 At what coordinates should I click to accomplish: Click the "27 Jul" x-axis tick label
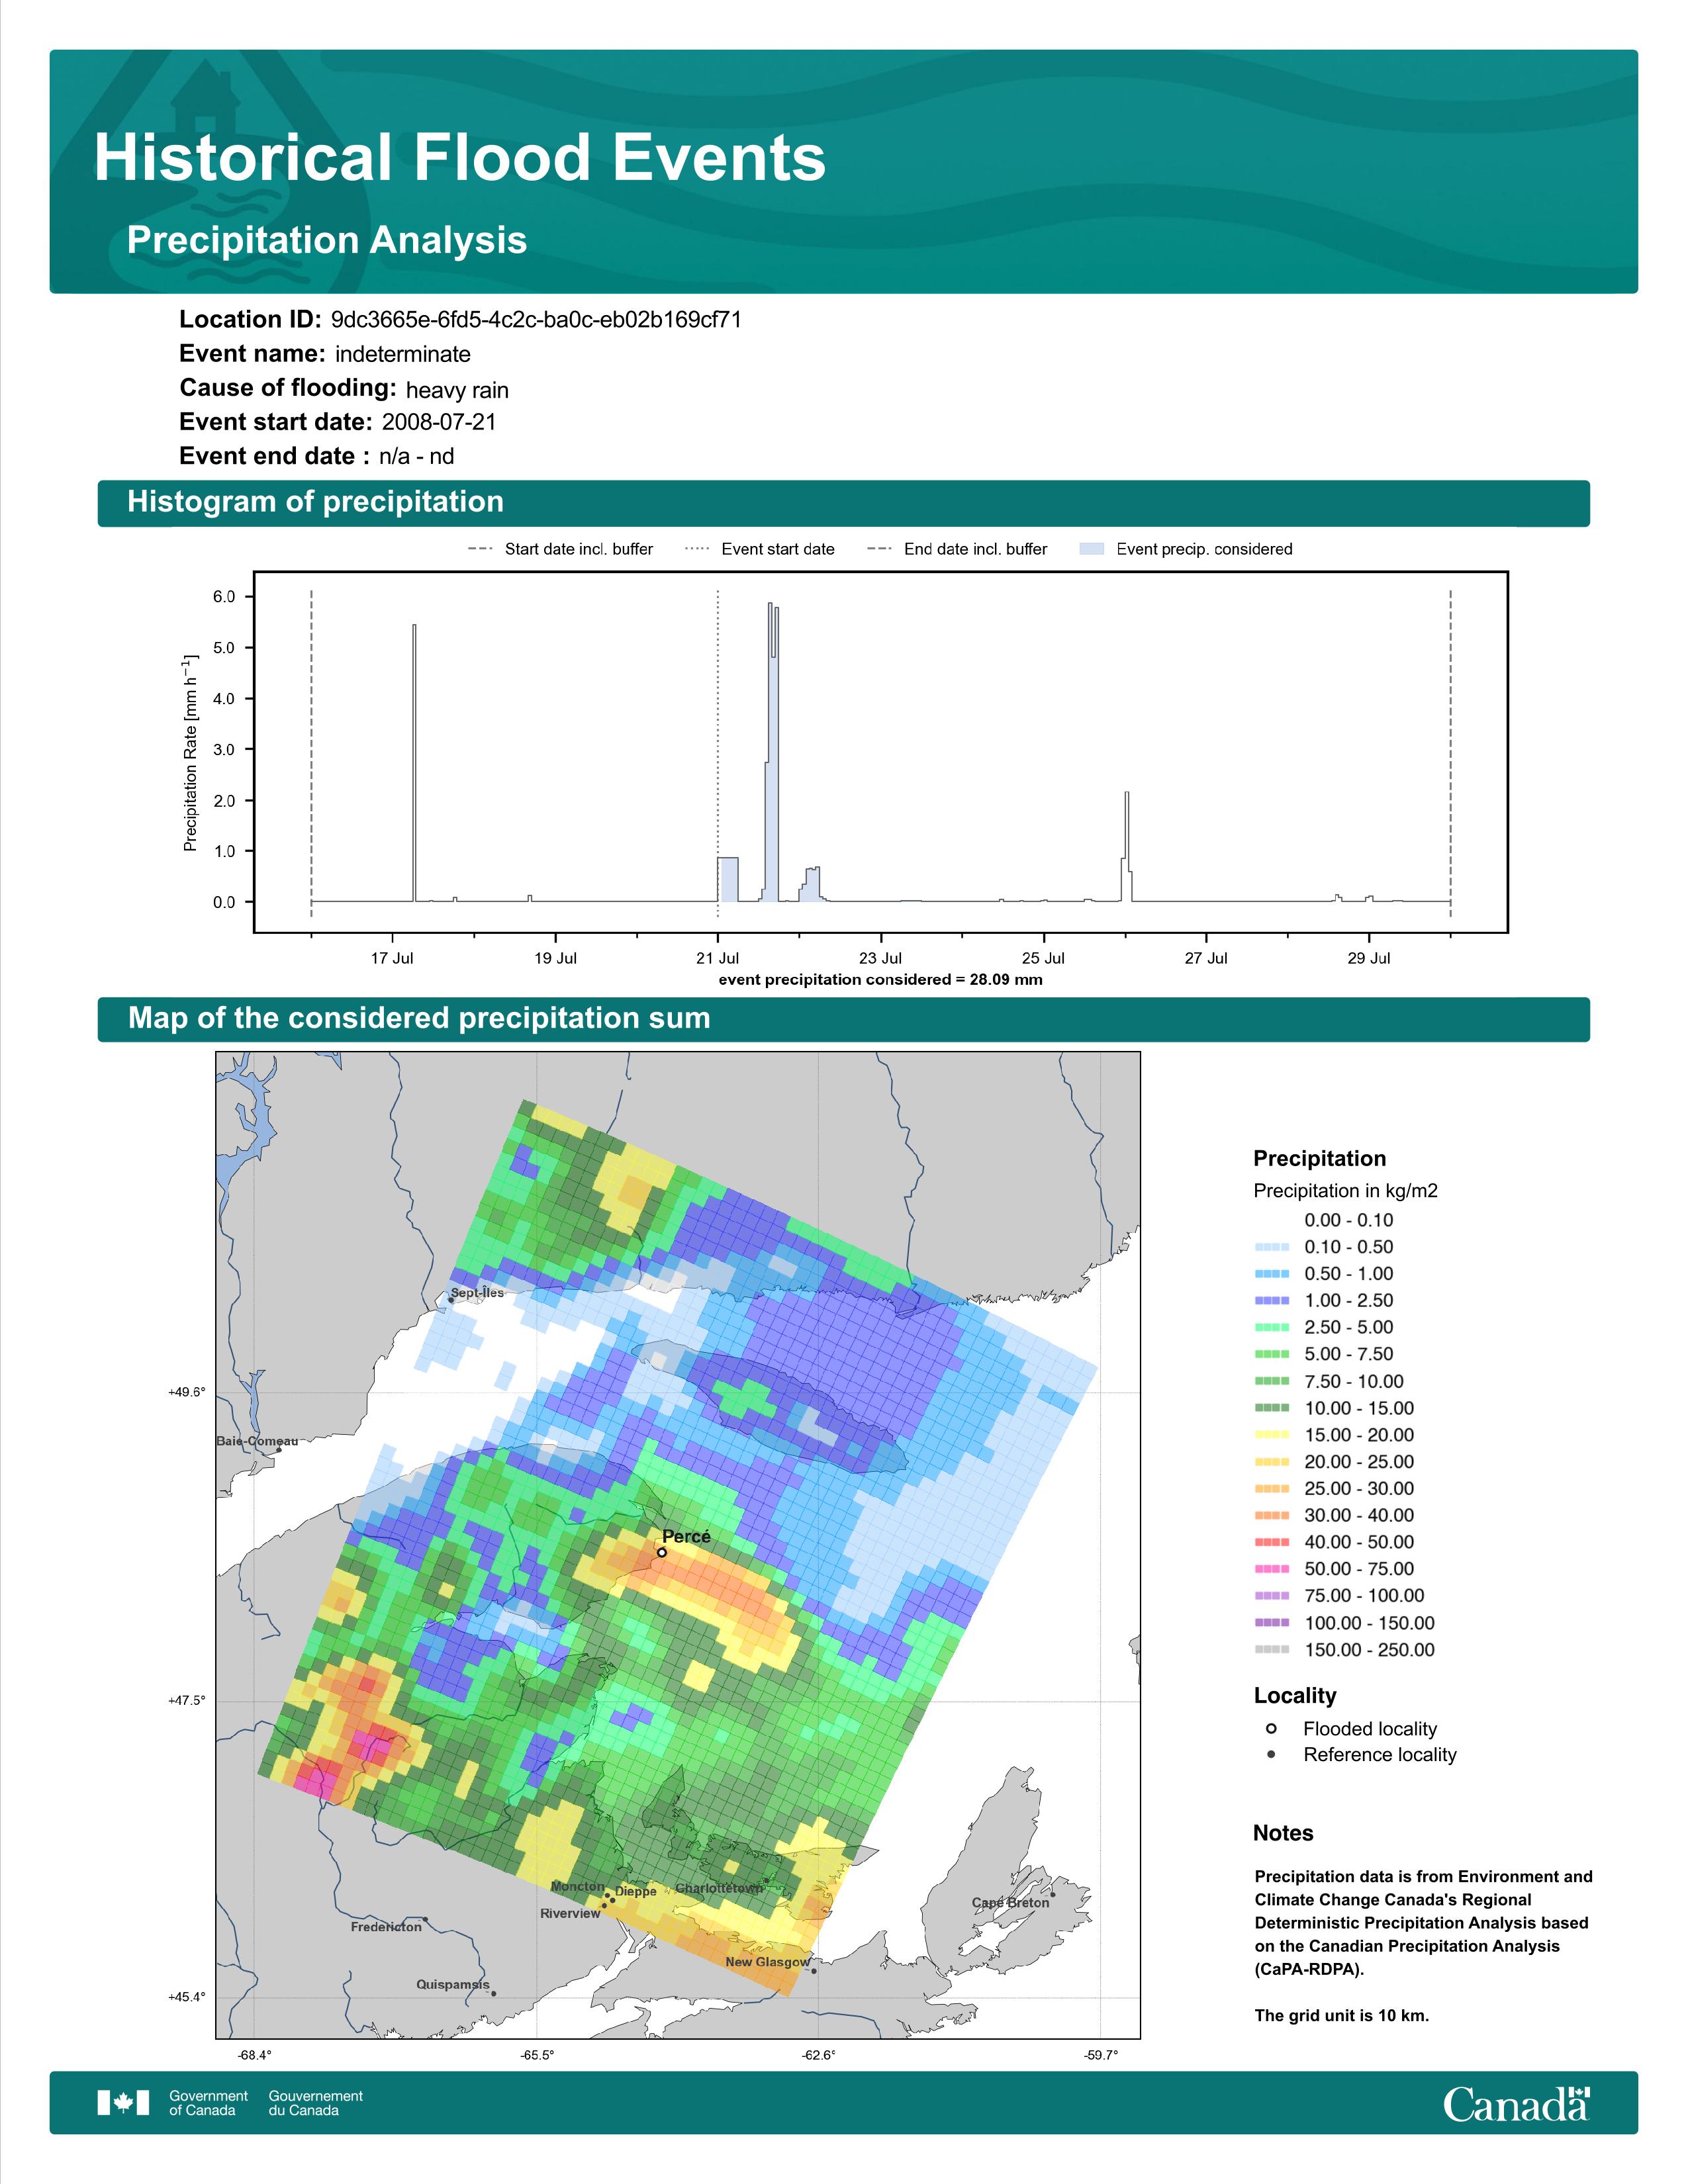1206,958
